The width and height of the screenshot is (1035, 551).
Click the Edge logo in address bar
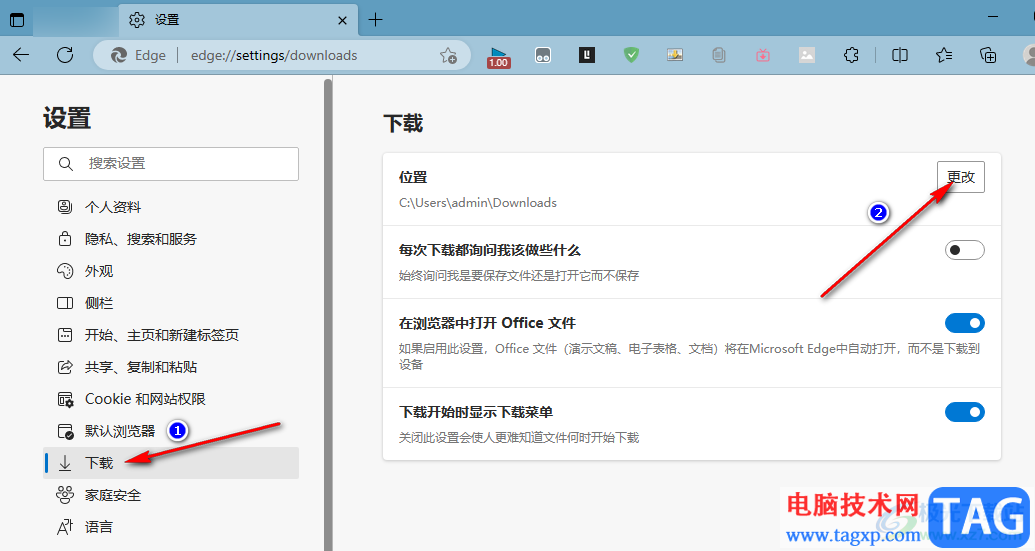pyautogui.click(x=119, y=55)
